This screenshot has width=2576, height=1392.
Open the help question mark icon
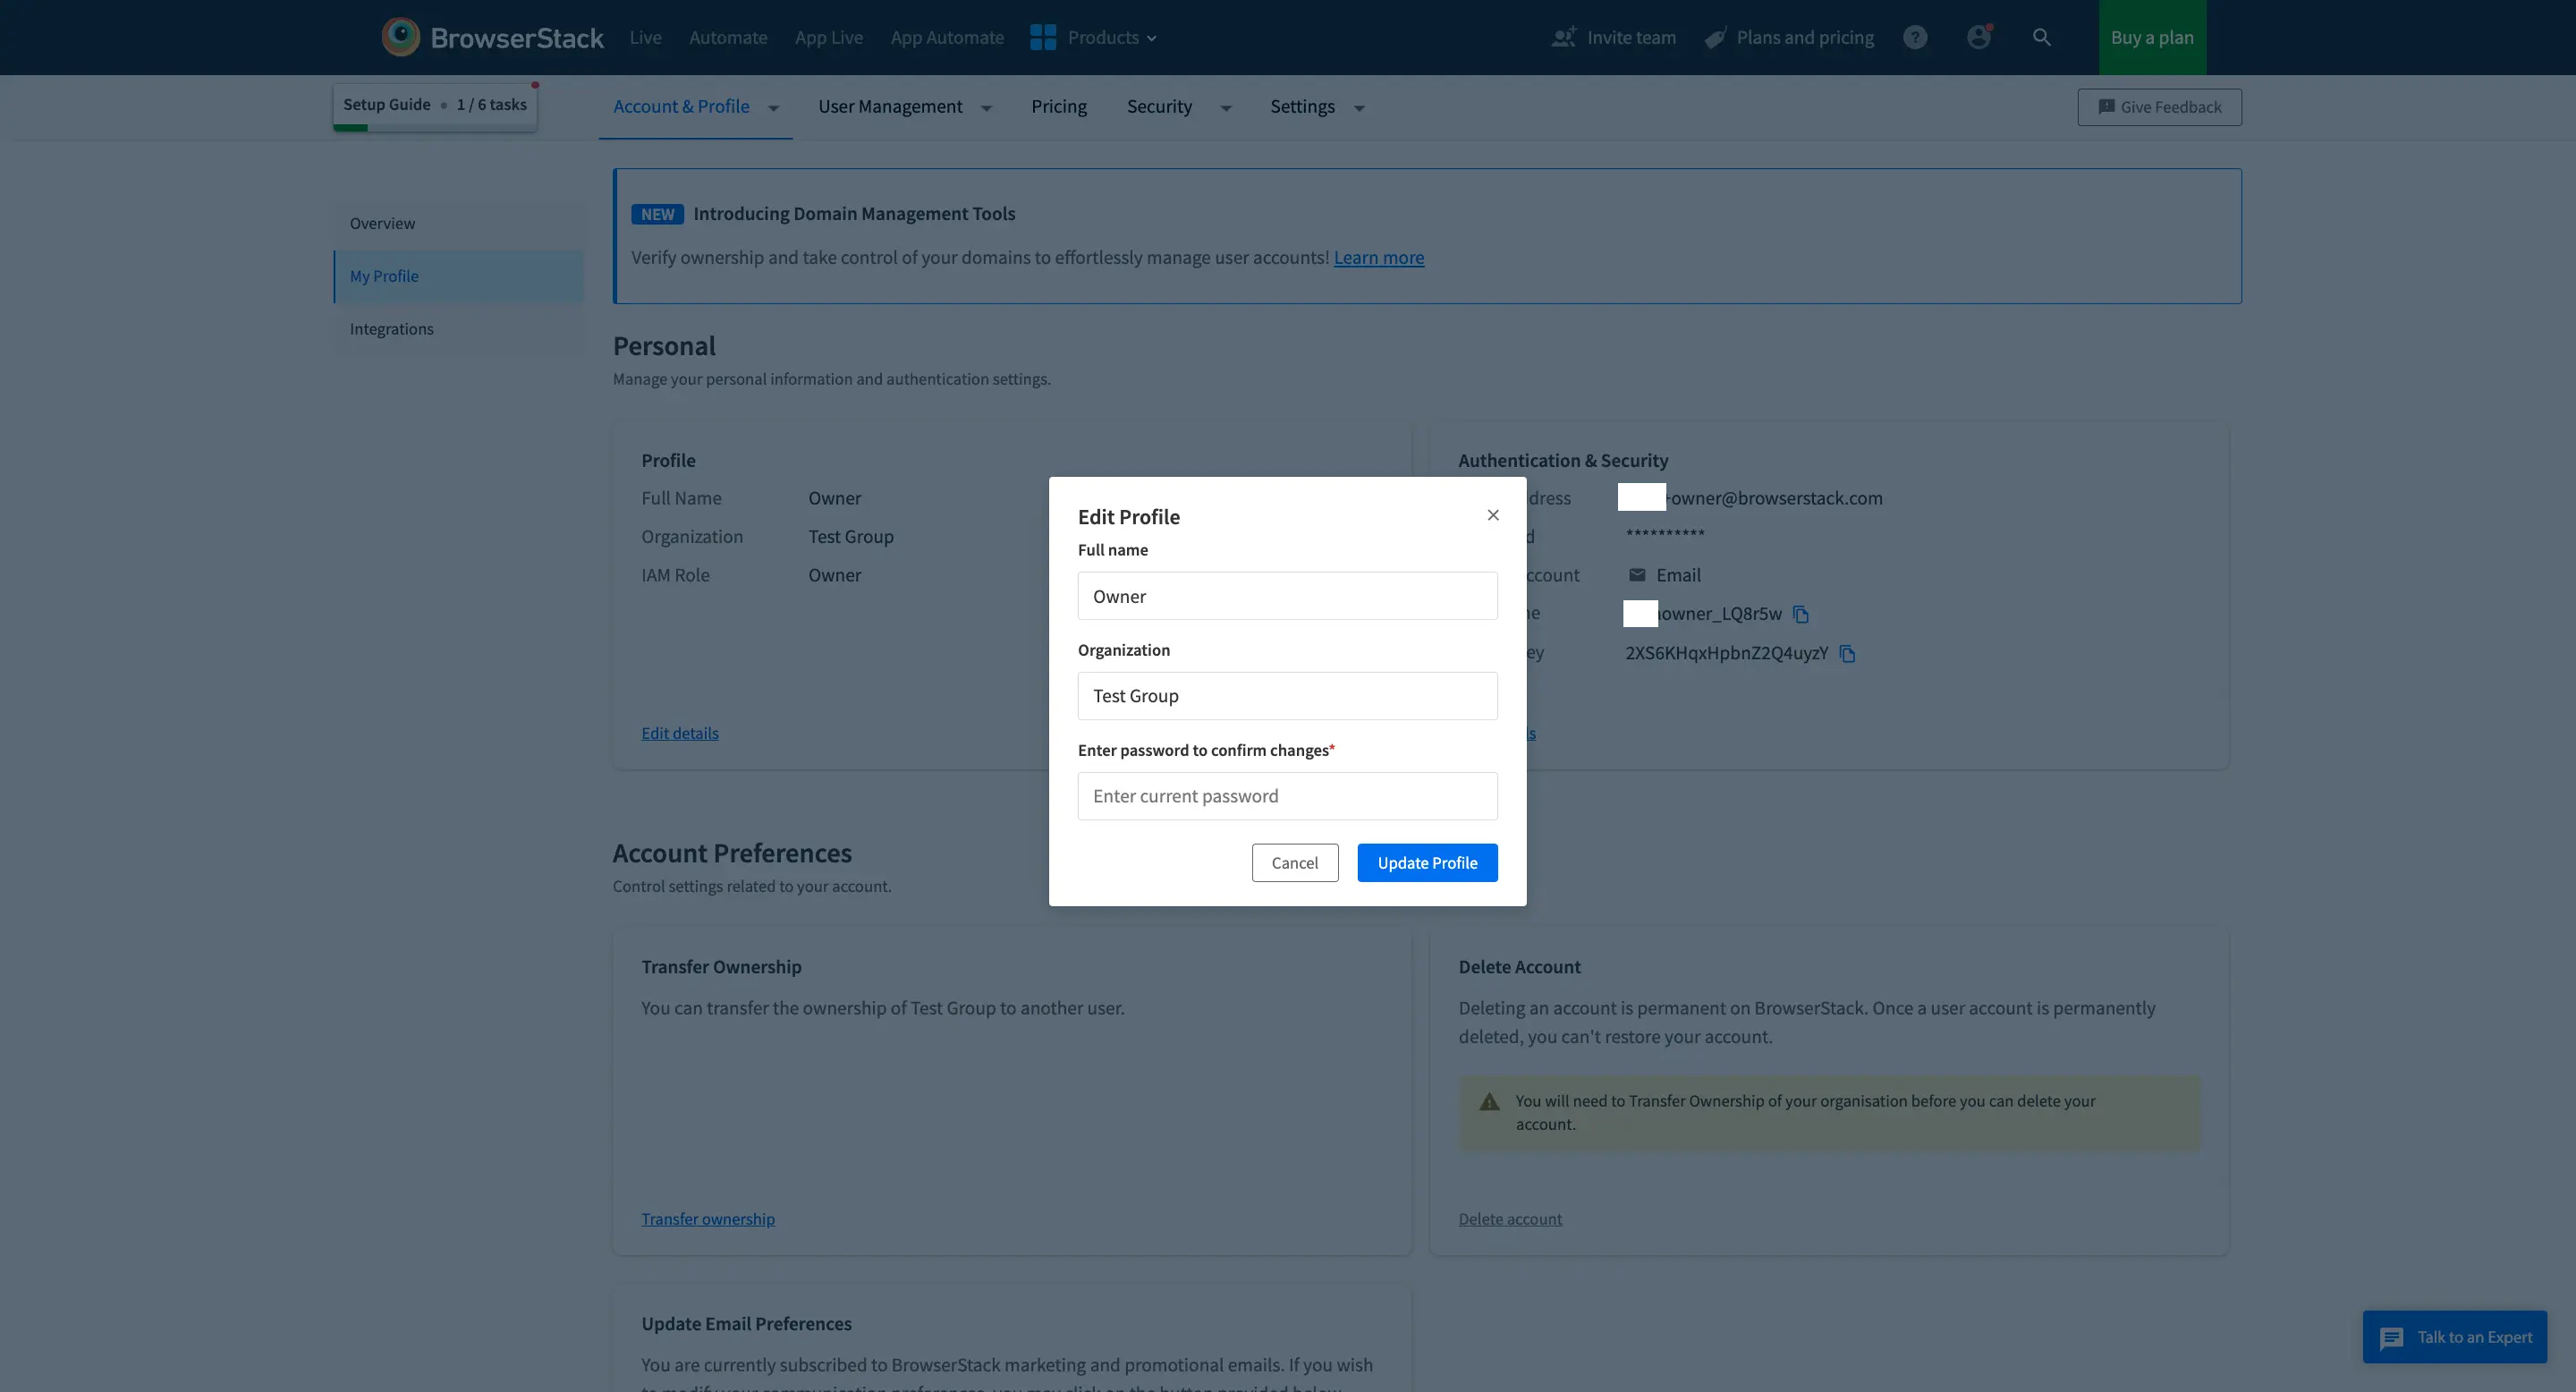point(1914,37)
